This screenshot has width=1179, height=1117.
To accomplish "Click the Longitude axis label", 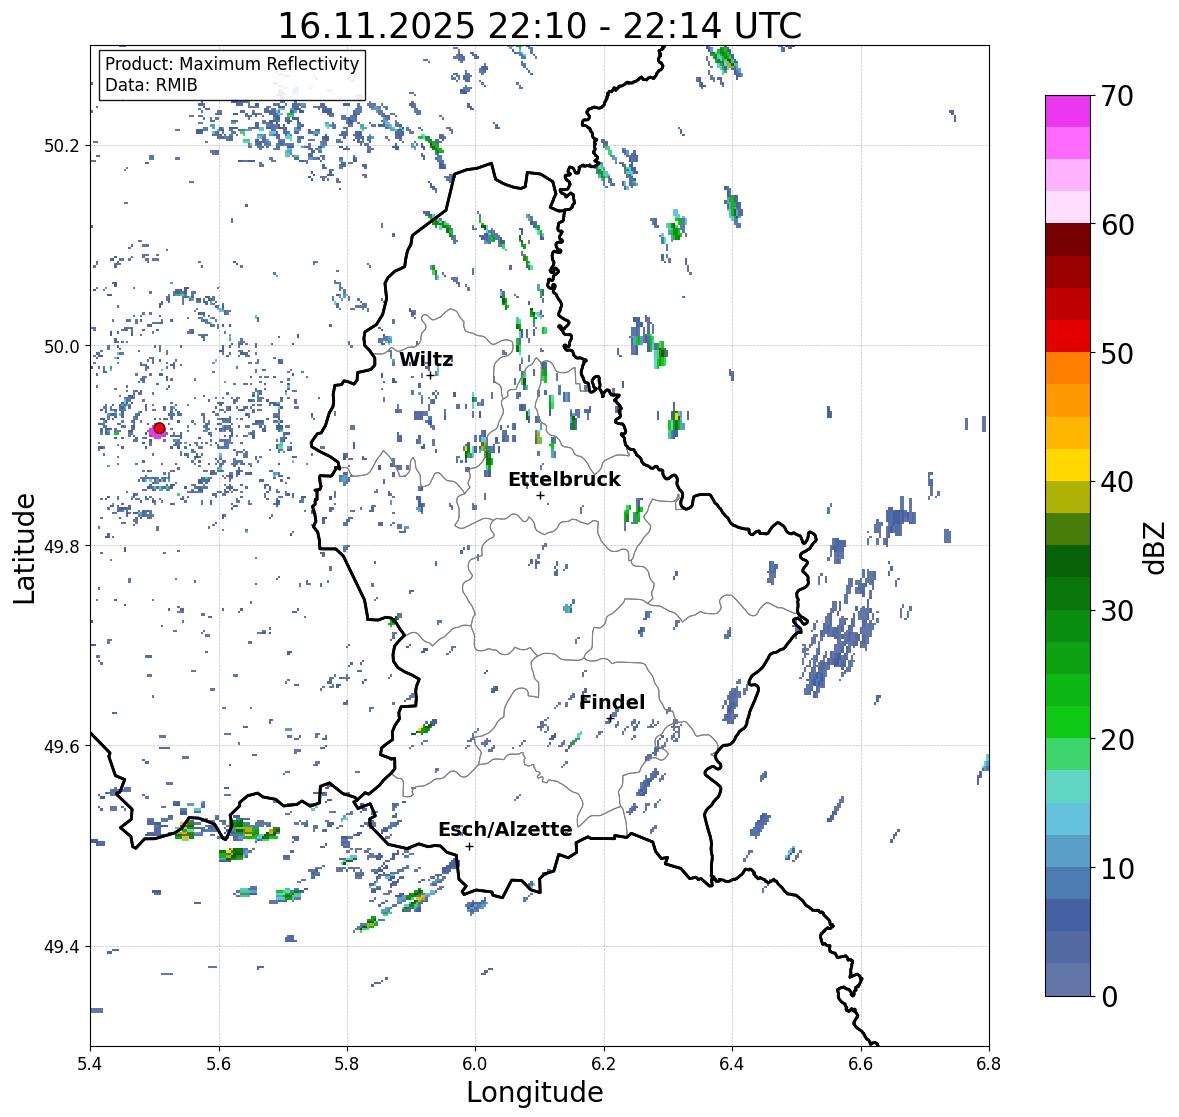I will point(535,1092).
